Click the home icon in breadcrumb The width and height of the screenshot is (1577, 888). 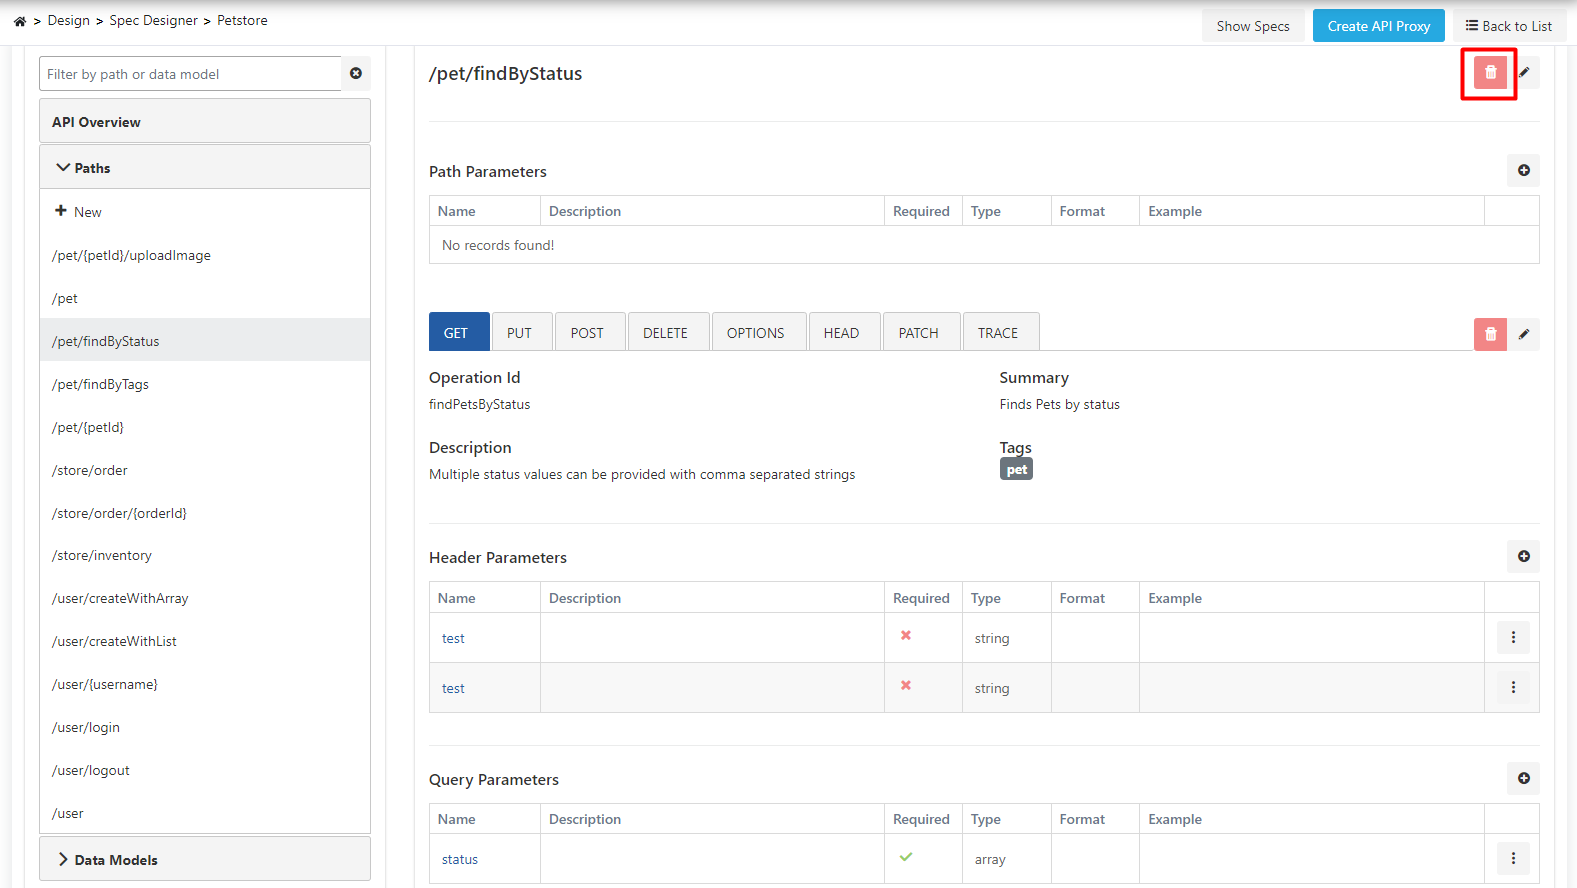[x=20, y=21]
